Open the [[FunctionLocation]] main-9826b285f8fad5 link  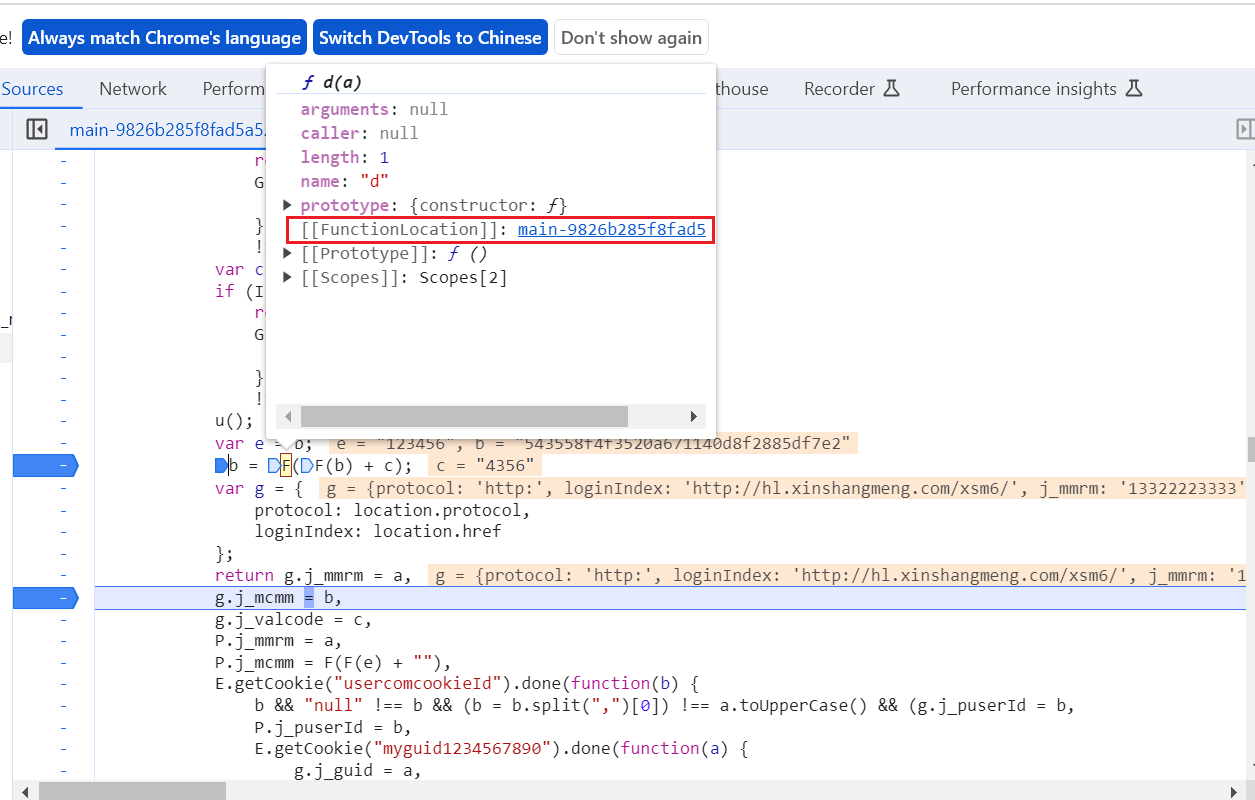click(612, 229)
